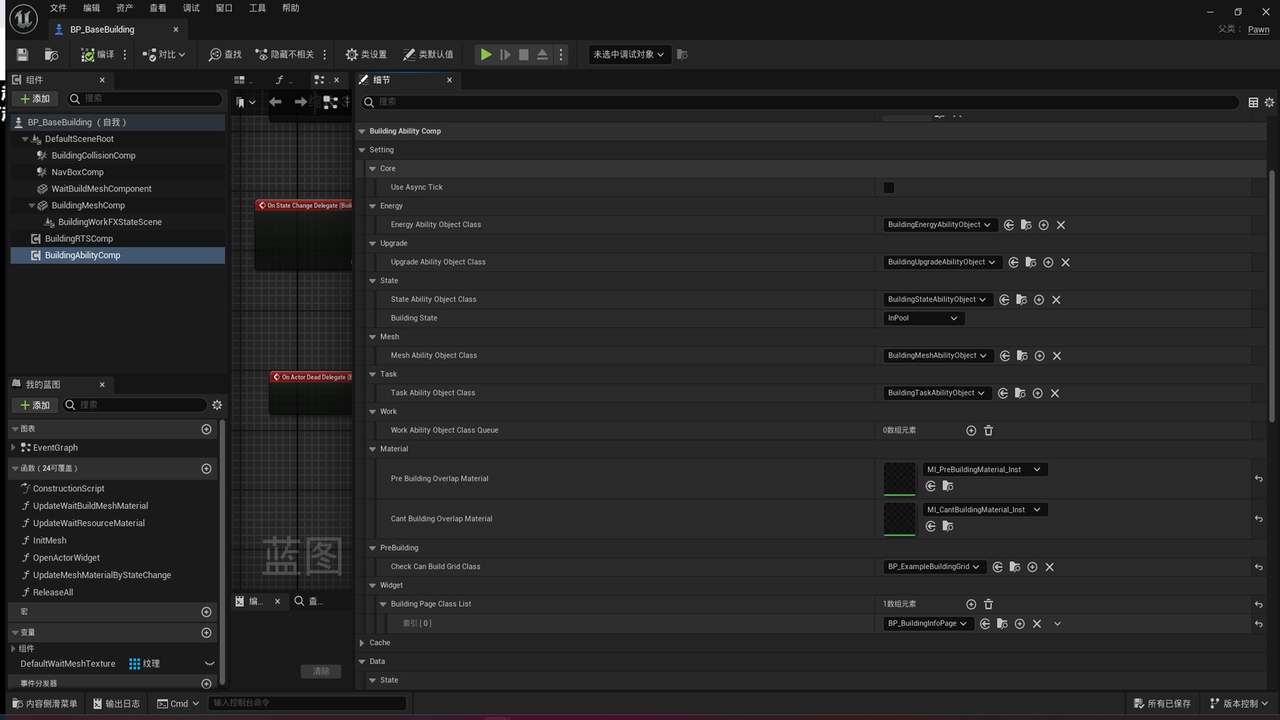Reset Check Can Build Grid Class to default
This screenshot has width=1280, height=720.
1258,567
